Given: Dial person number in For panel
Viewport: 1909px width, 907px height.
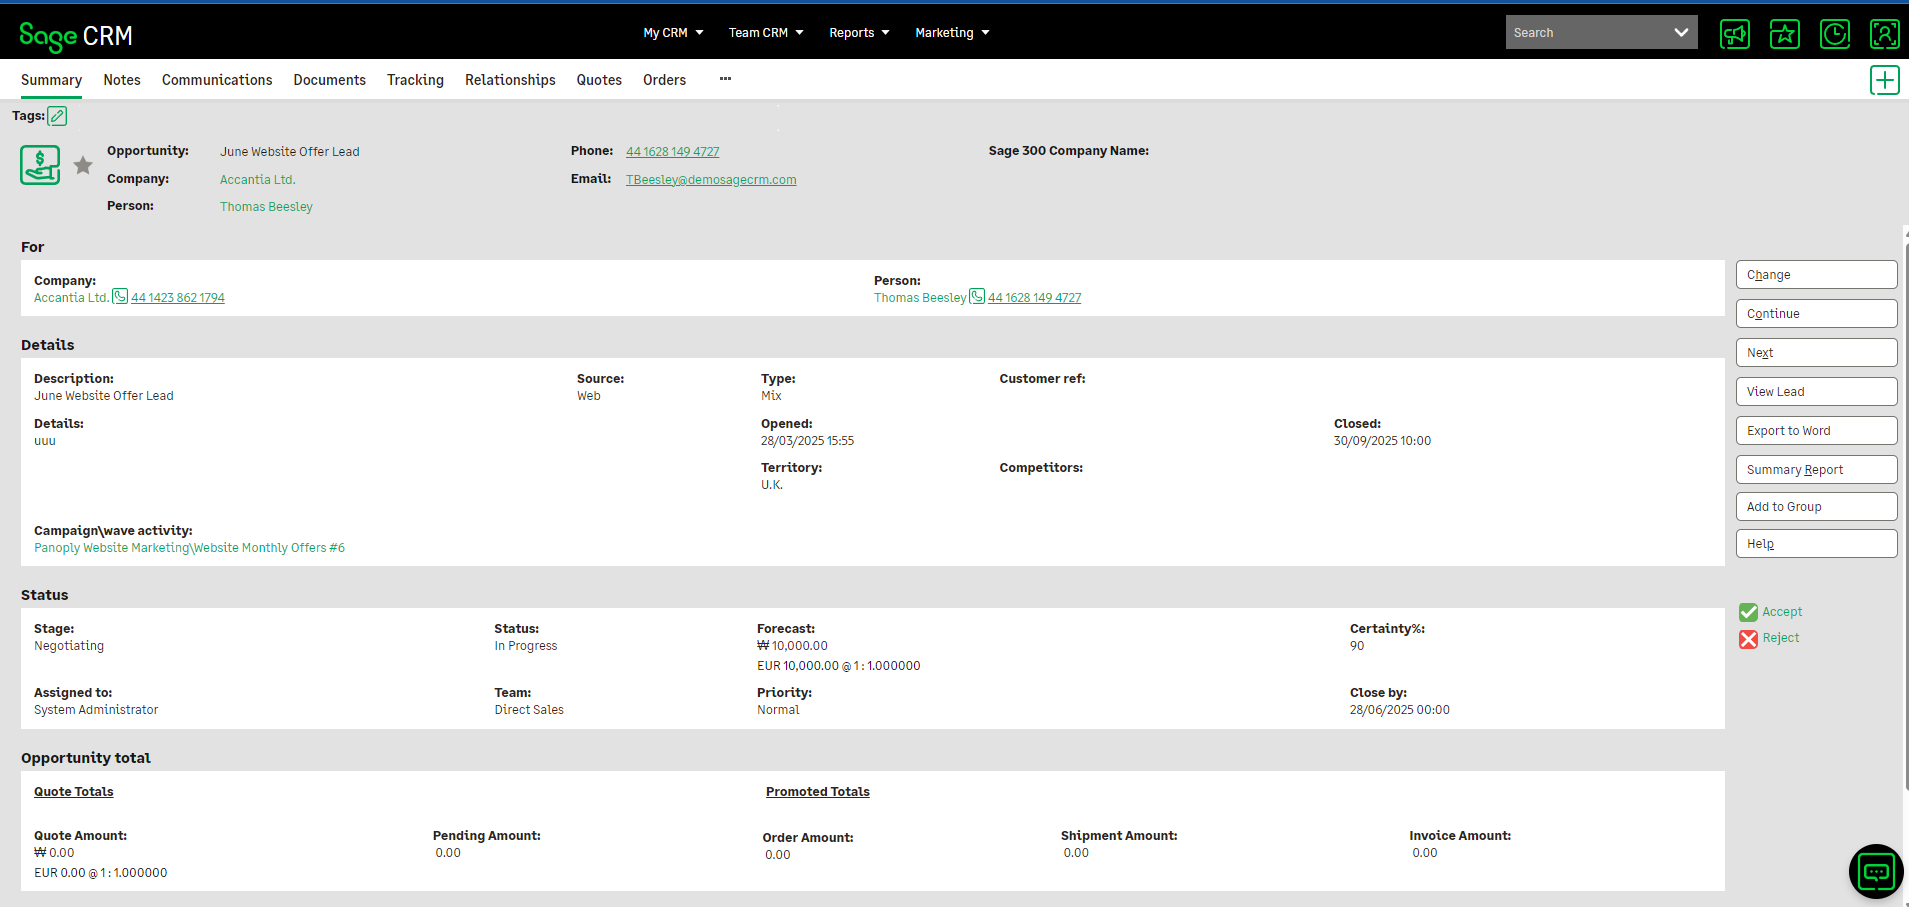Looking at the screenshot, I should (x=1034, y=298).
